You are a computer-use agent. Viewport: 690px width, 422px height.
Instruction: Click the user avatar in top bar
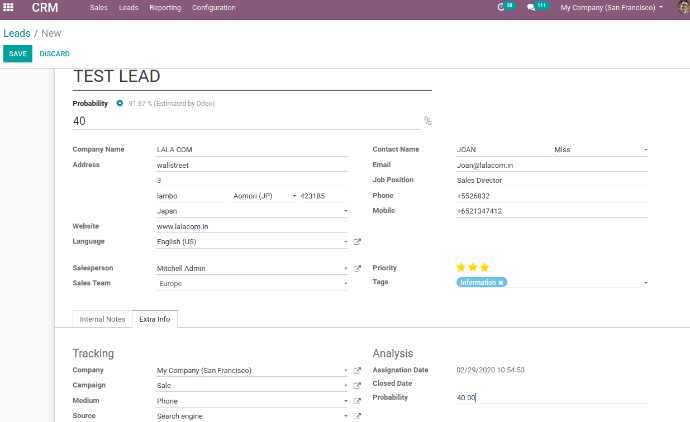683,7
